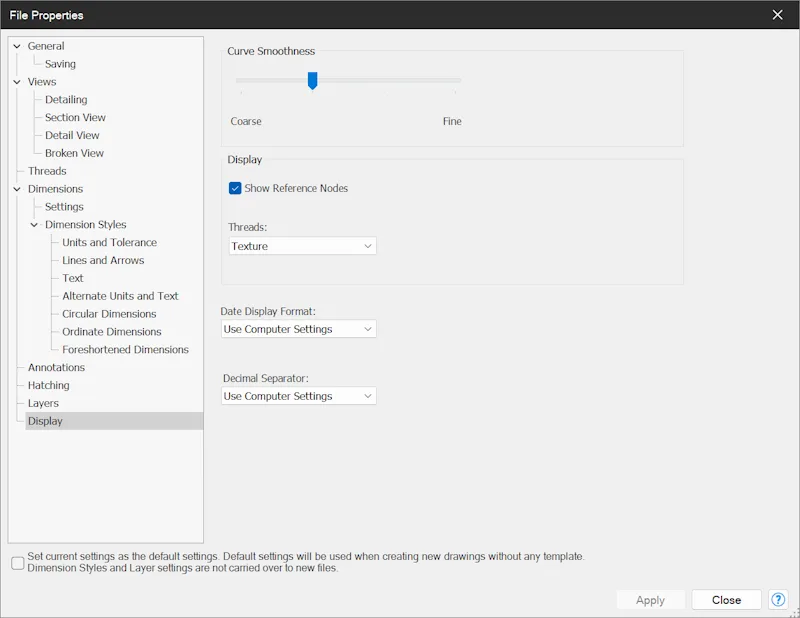
Task: Open Settings under Dimensions
Action: 64,207
